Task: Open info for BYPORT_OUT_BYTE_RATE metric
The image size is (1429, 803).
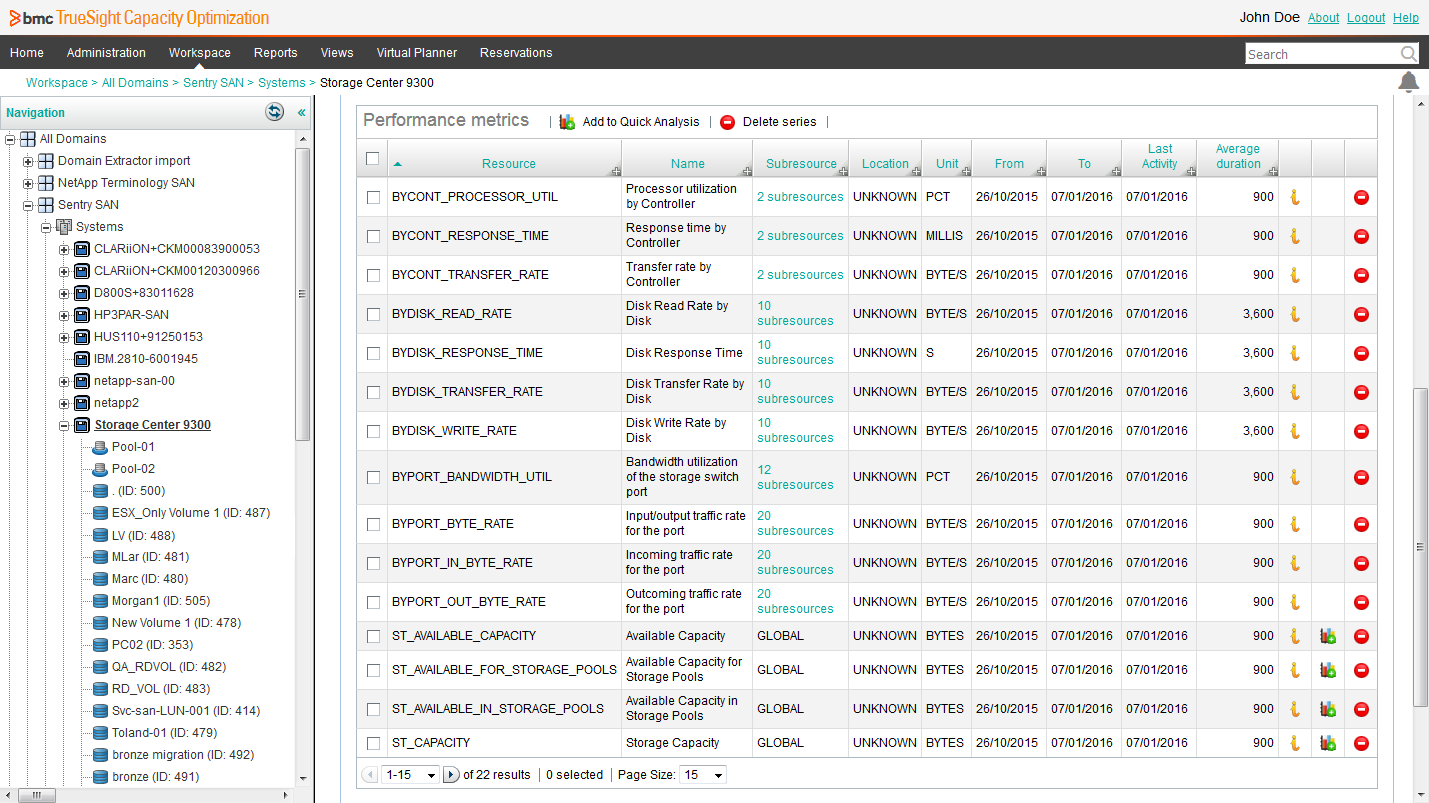Action: click(1293, 602)
